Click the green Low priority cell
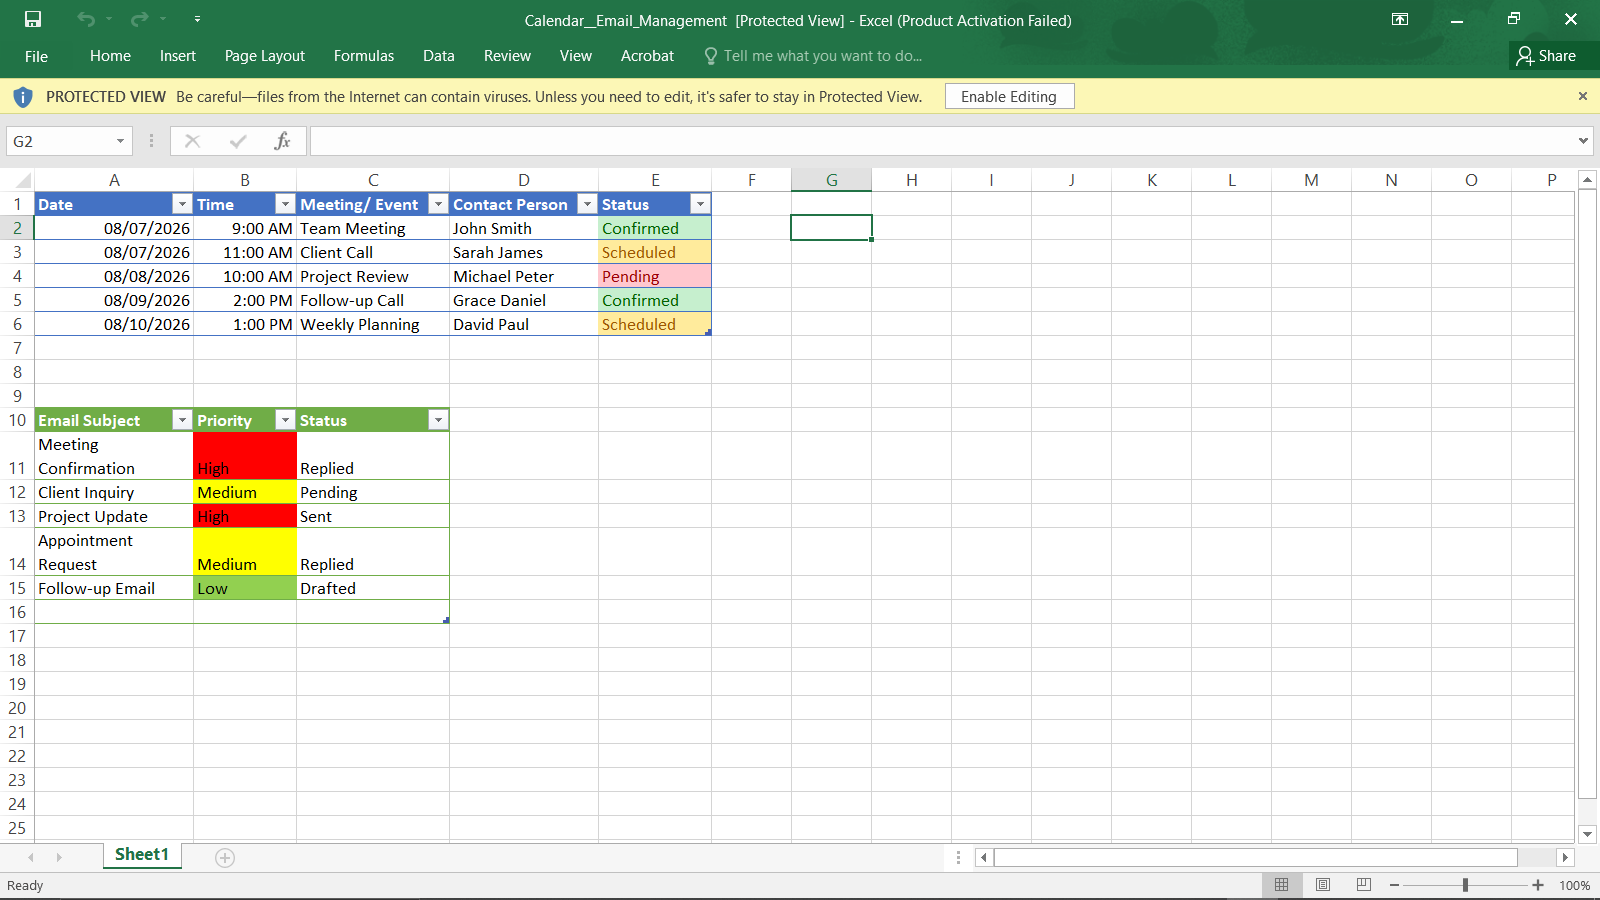 [245, 588]
